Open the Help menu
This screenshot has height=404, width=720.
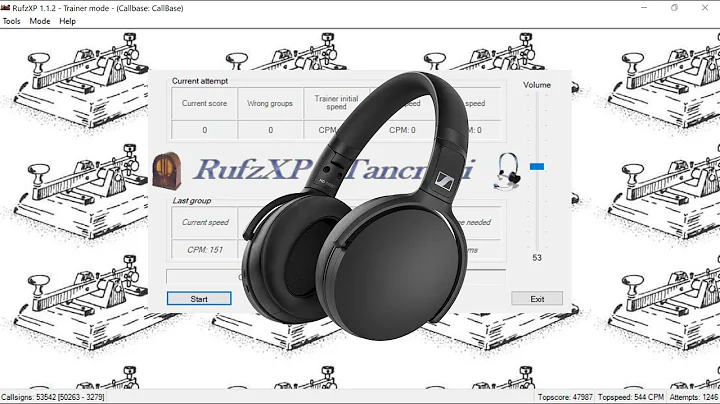[68, 21]
